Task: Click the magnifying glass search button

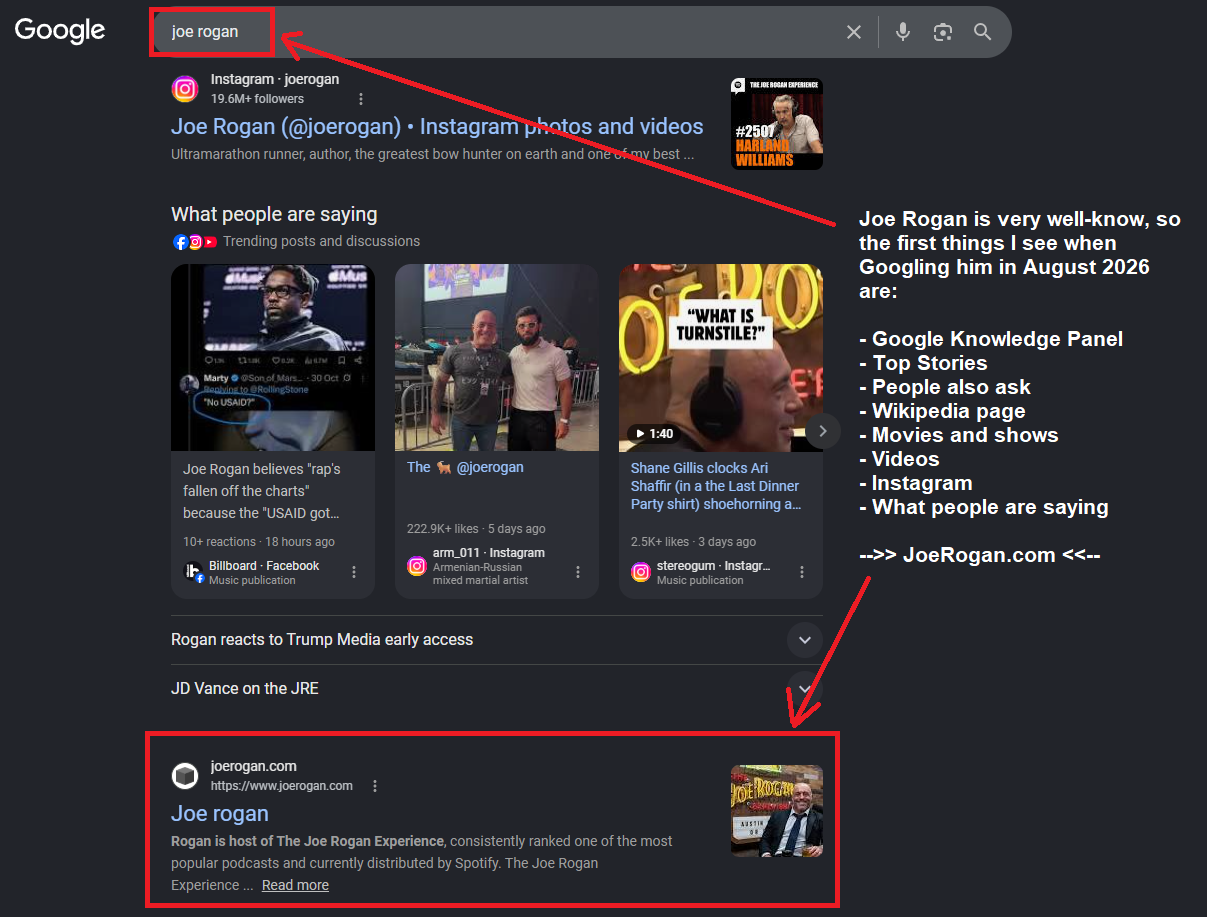Action: [x=983, y=32]
